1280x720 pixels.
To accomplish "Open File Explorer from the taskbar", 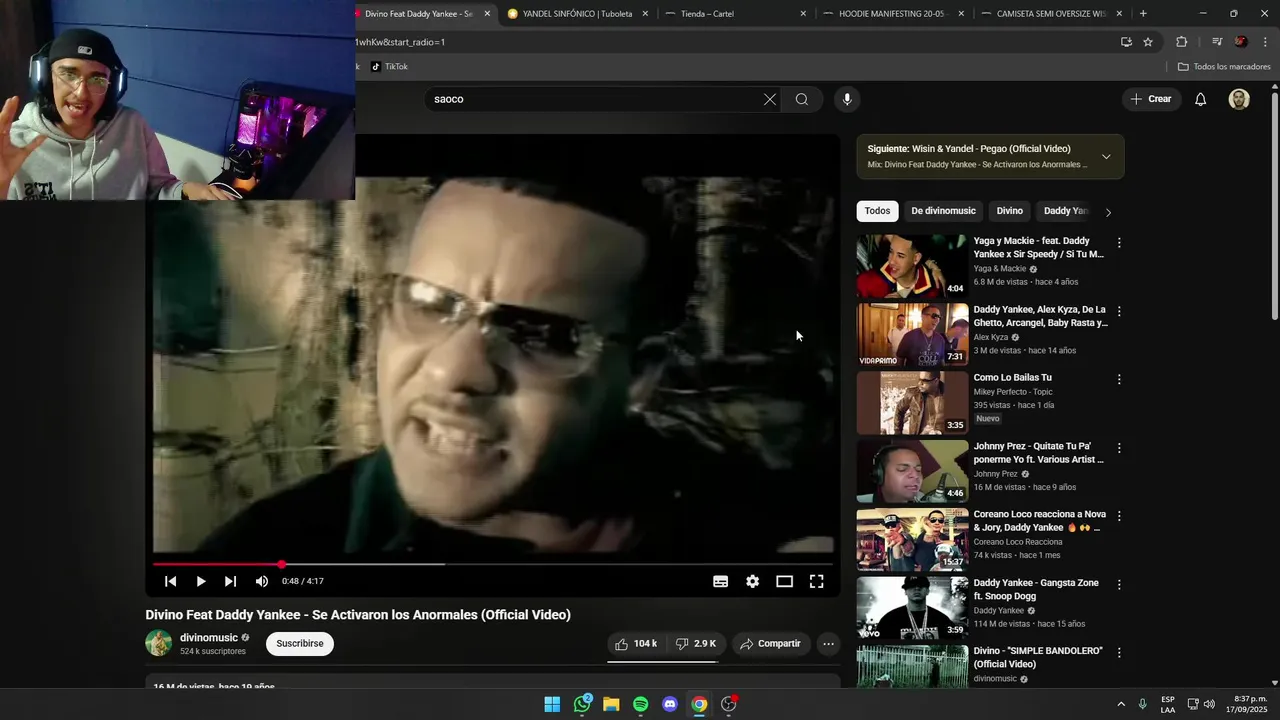I will 611,704.
